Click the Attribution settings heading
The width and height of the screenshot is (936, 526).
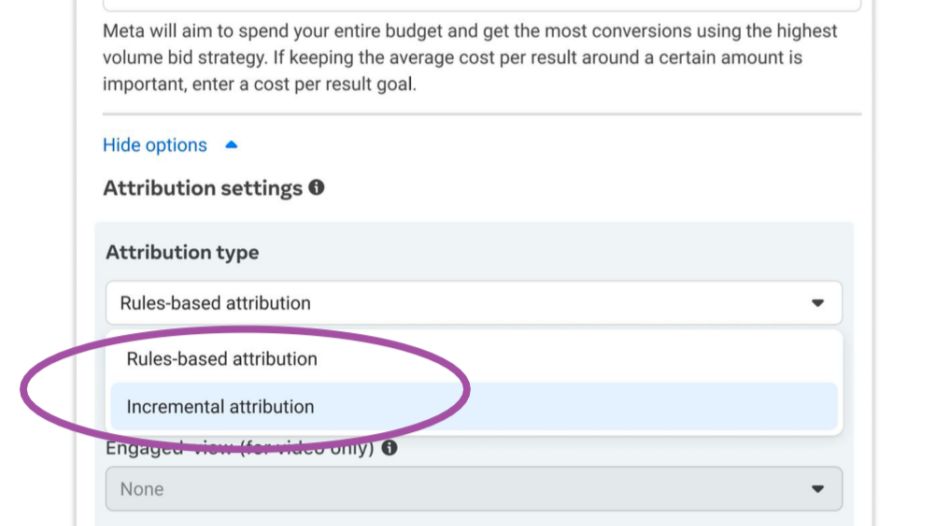203,188
